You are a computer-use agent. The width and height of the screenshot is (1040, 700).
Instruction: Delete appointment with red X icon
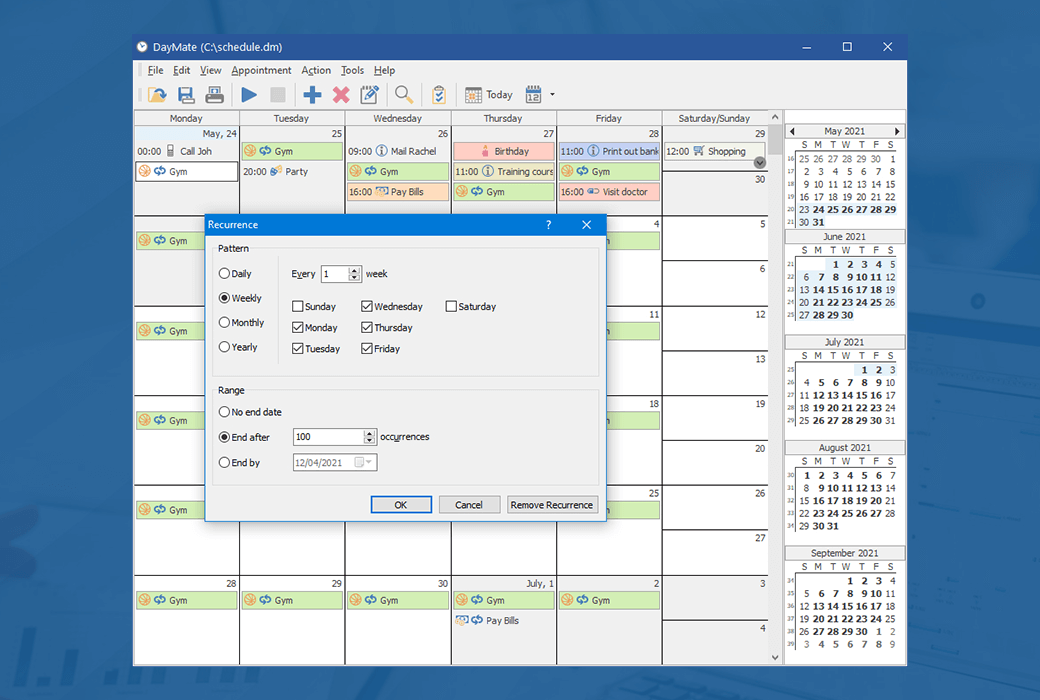pos(341,95)
